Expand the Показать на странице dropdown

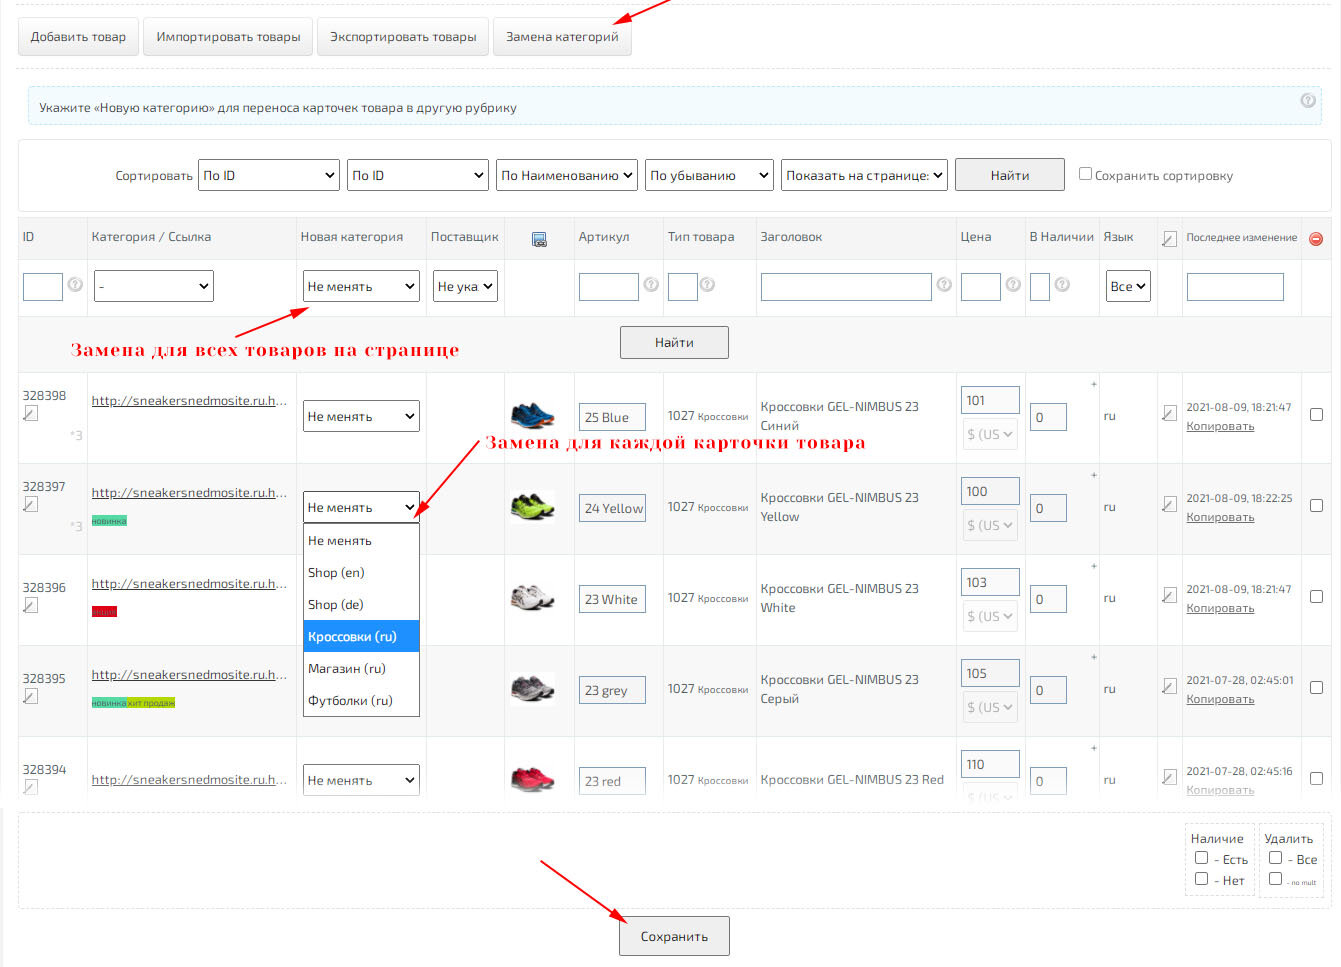(863, 175)
